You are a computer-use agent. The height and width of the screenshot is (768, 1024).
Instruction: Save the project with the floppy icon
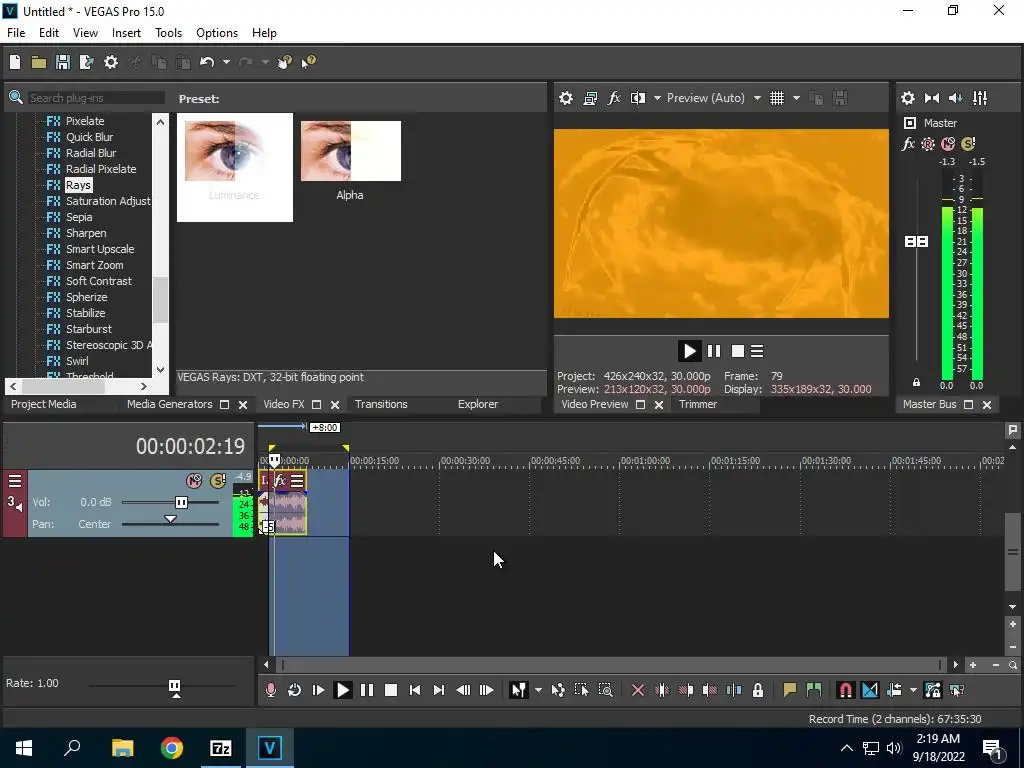point(63,62)
